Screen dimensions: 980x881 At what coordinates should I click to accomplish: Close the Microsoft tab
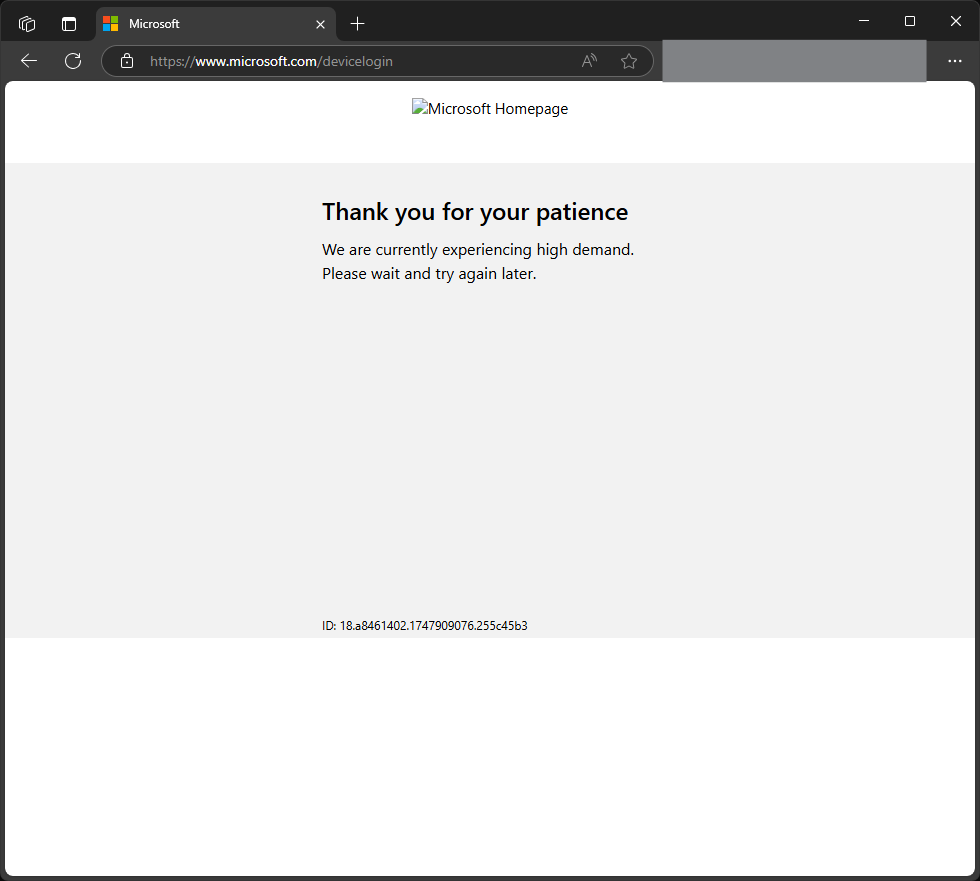click(x=320, y=24)
